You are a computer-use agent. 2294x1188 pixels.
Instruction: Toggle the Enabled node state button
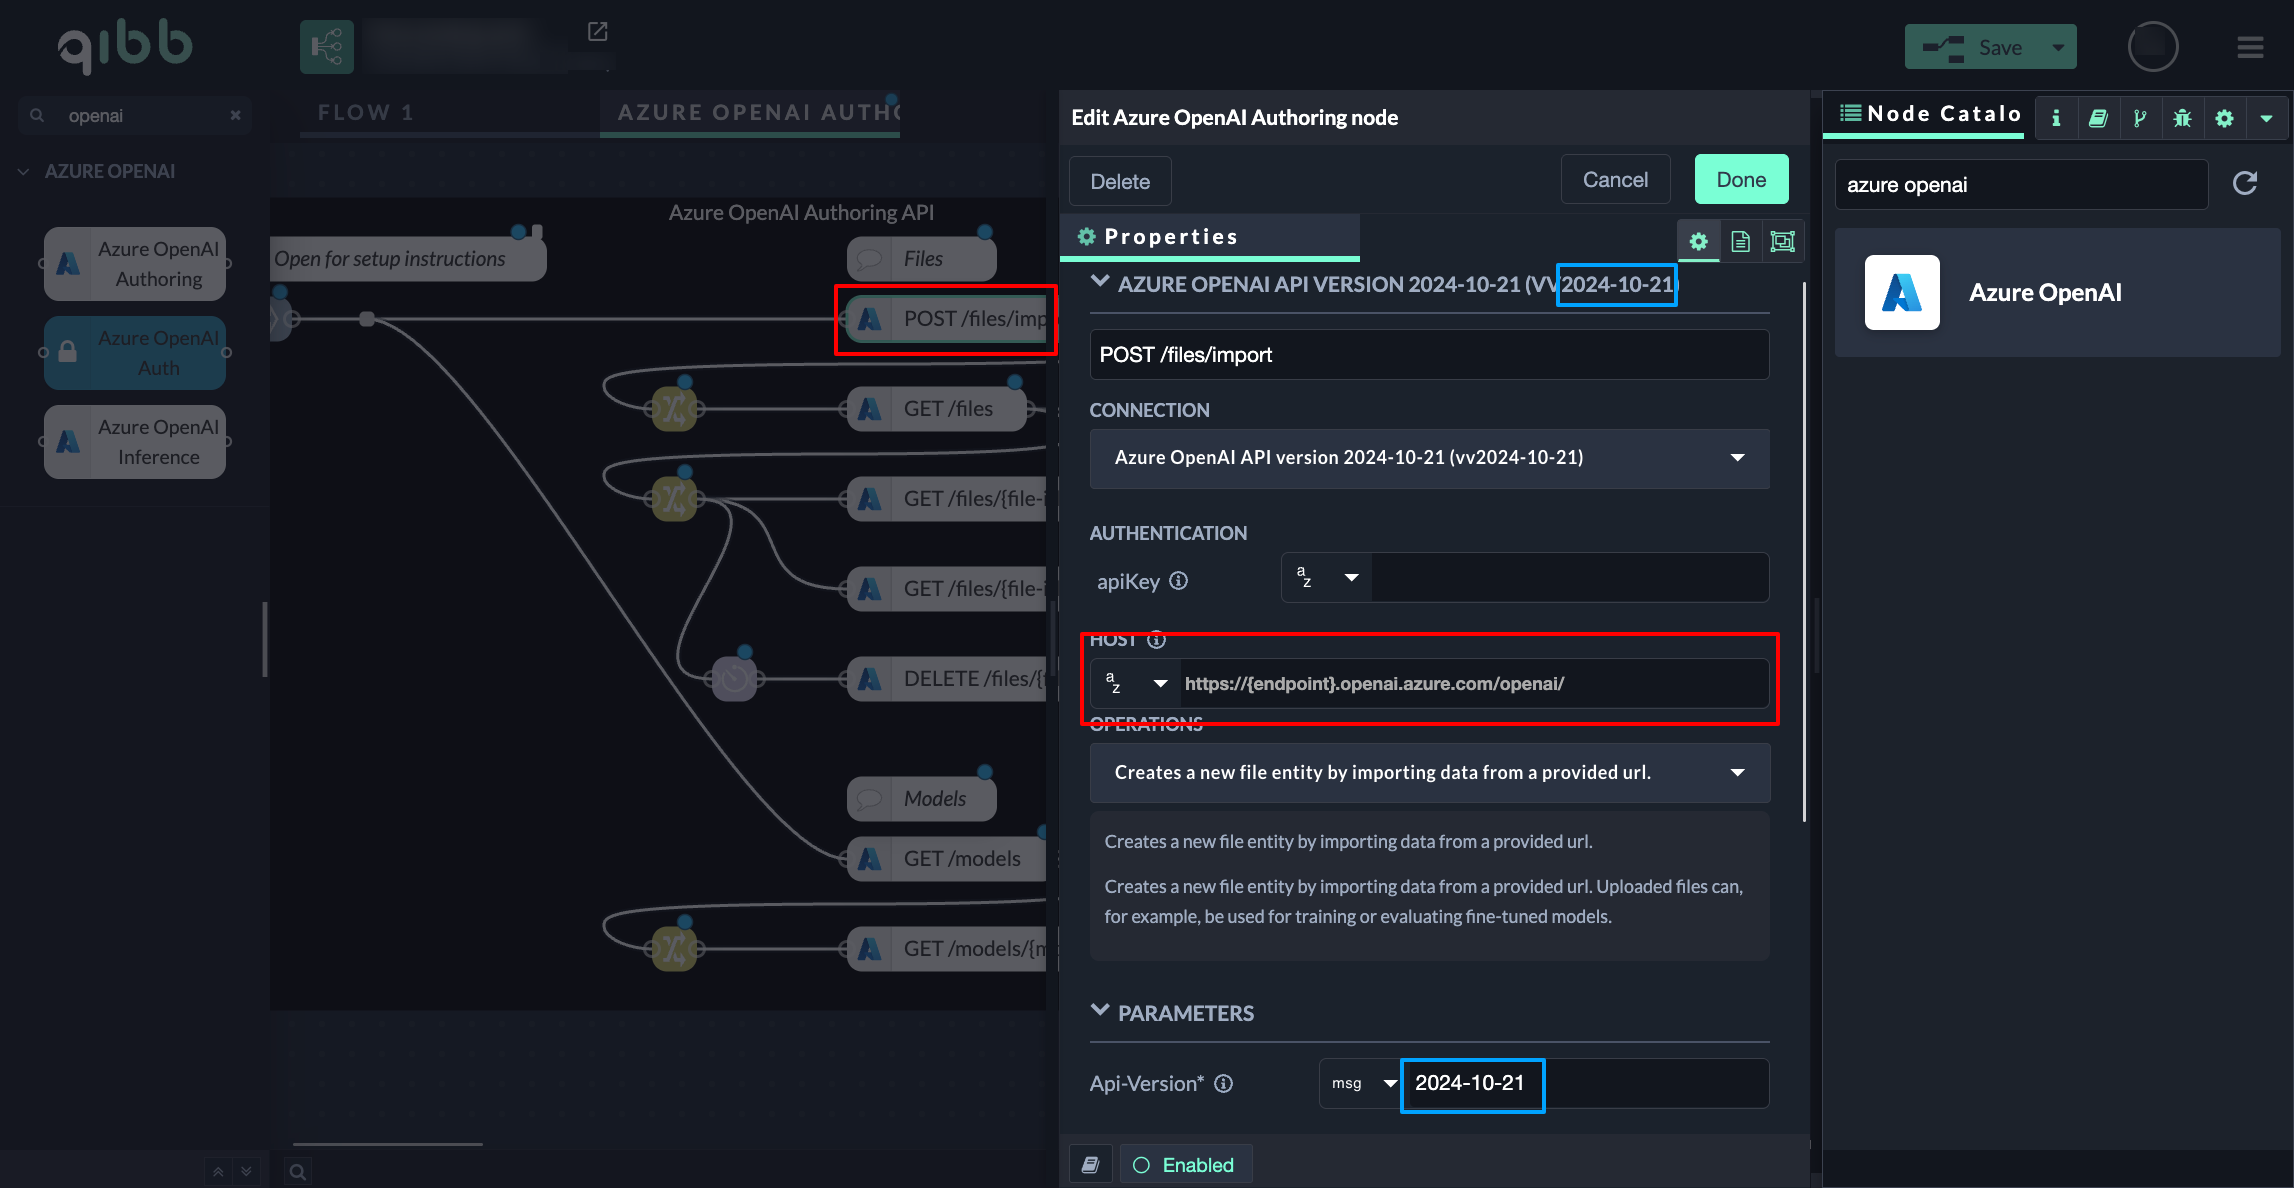pyautogui.click(x=1185, y=1165)
